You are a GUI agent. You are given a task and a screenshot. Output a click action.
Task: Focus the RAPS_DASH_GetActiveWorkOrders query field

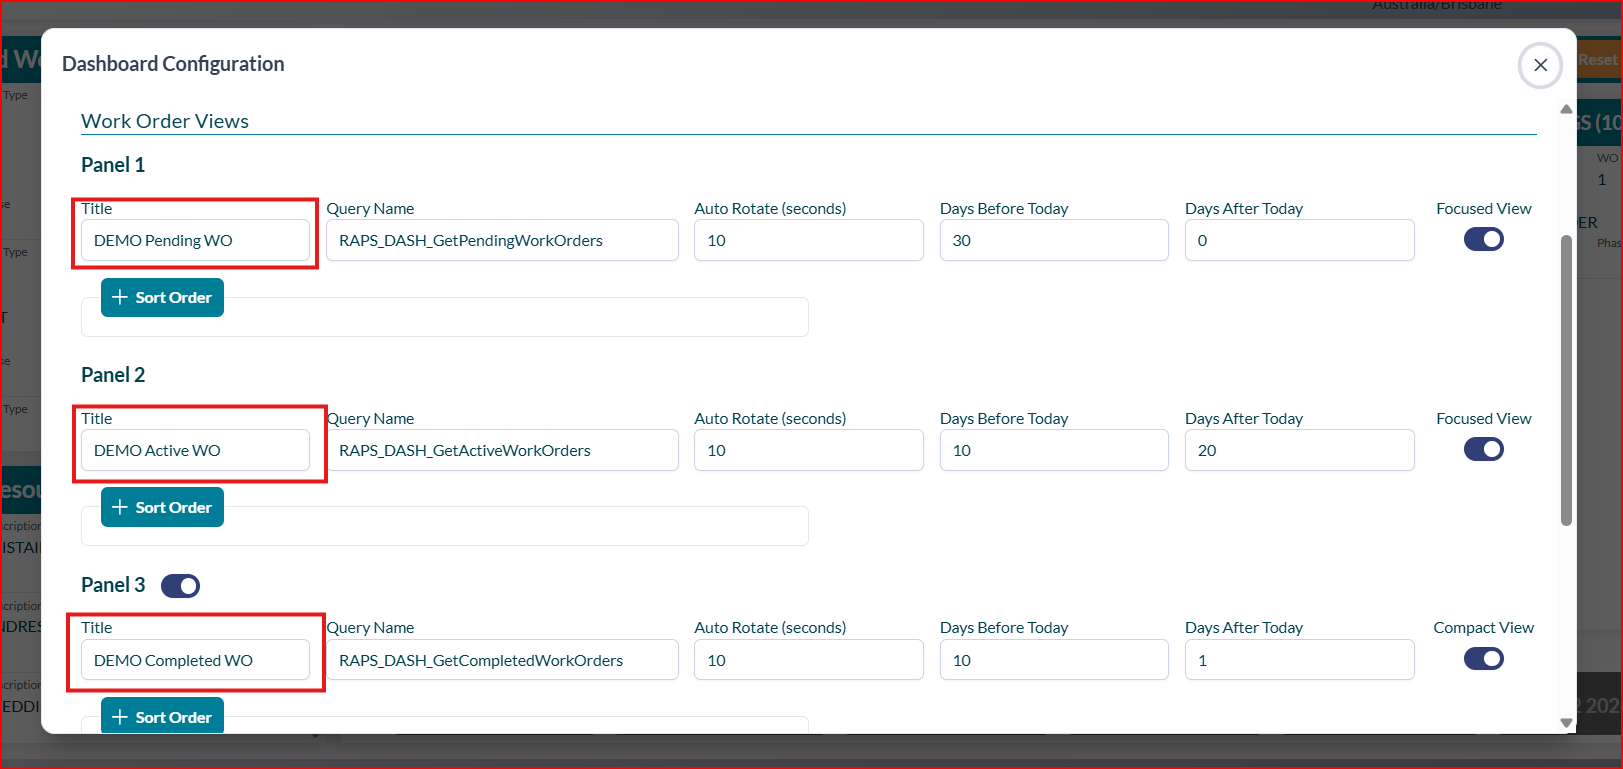point(502,451)
